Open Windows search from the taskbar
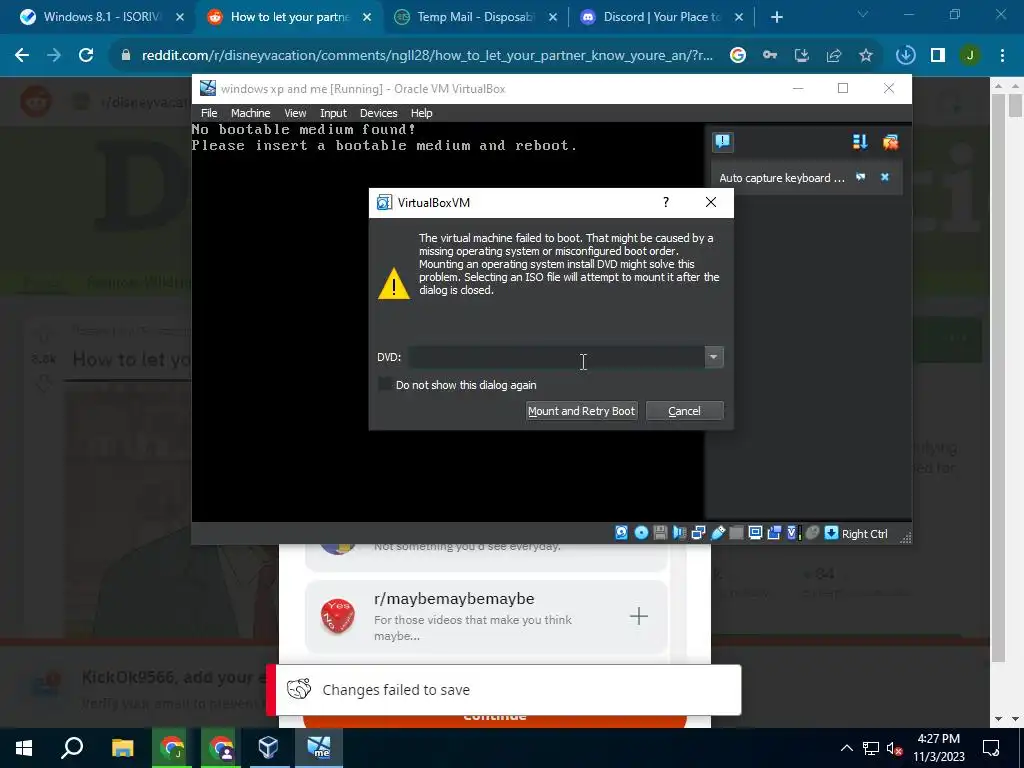 click(x=72, y=748)
